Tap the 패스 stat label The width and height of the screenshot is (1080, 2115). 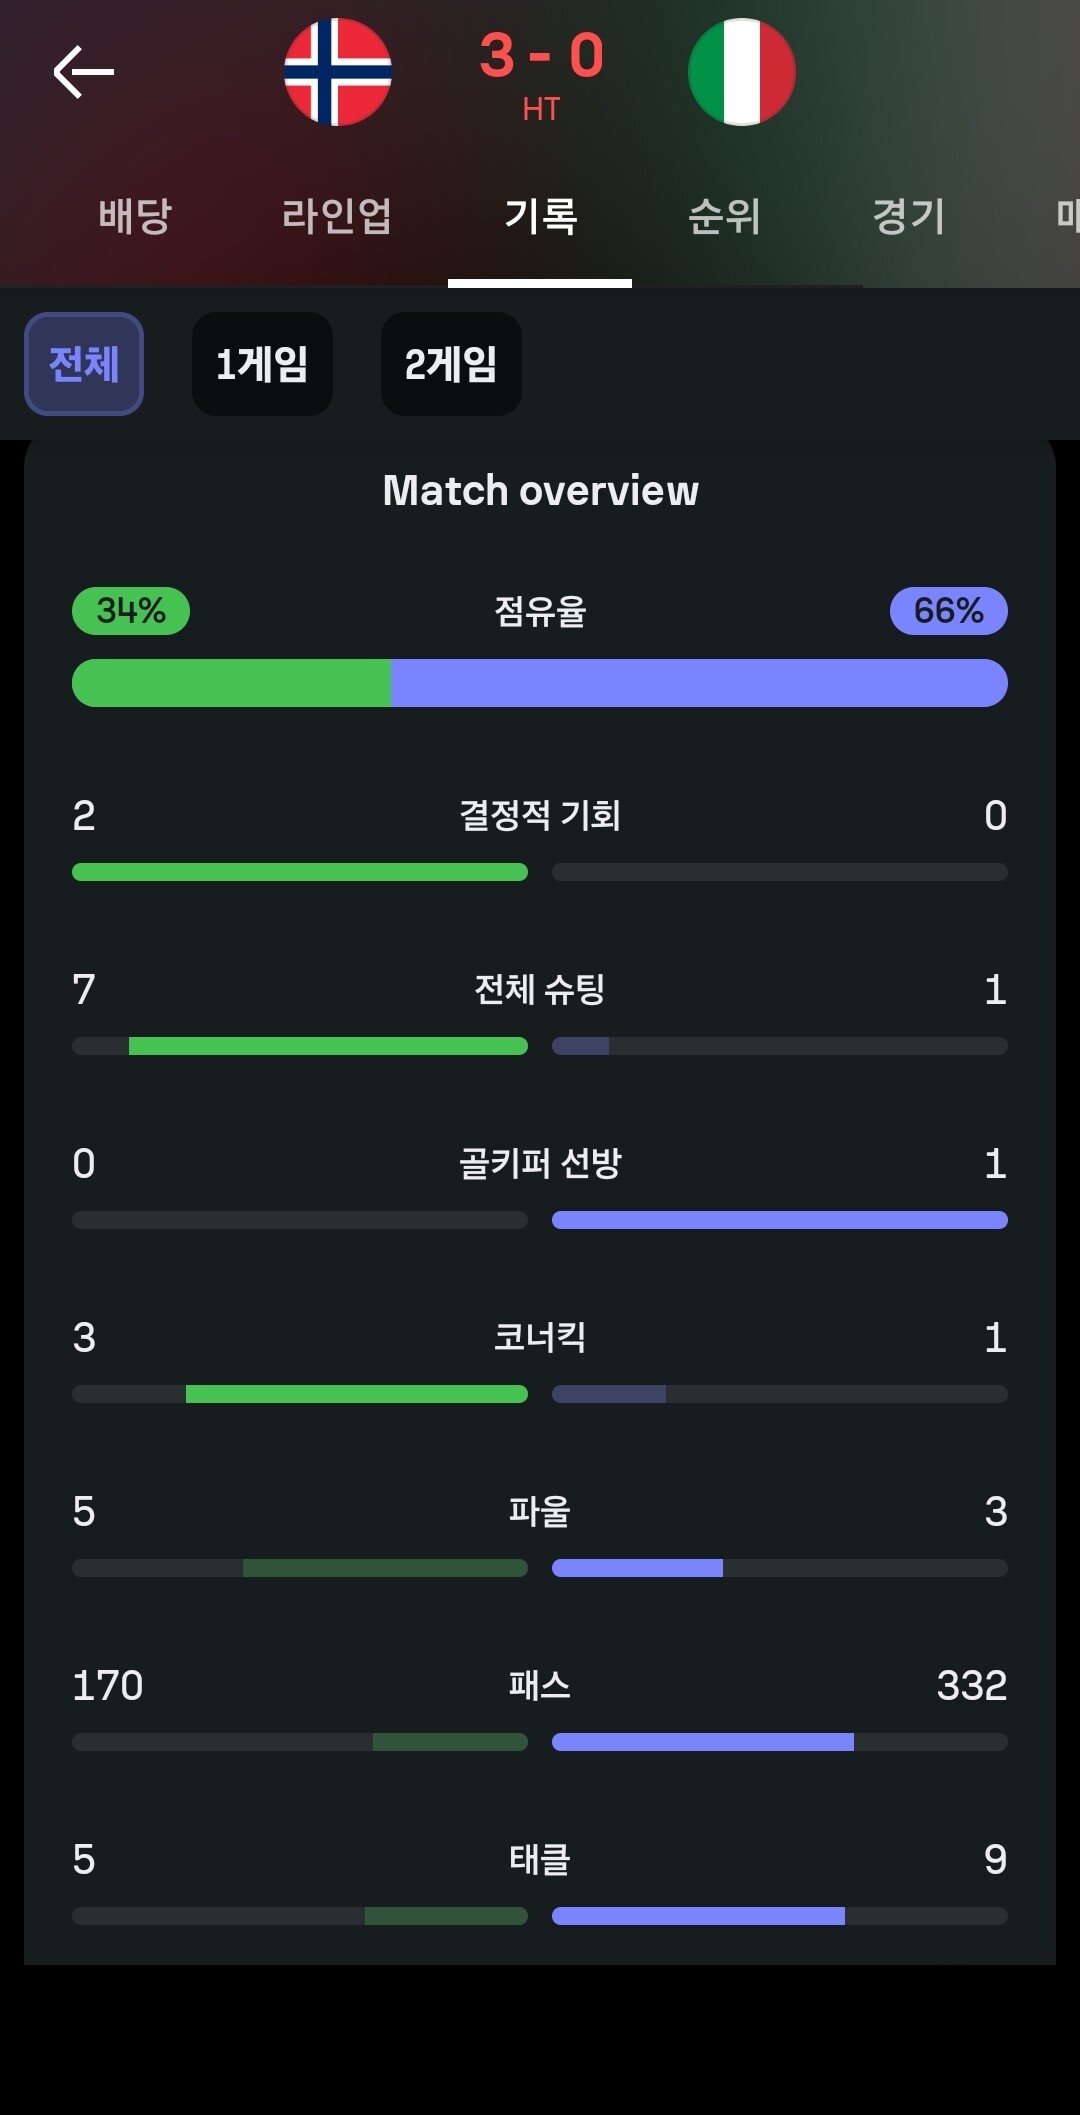pos(540,1685)
